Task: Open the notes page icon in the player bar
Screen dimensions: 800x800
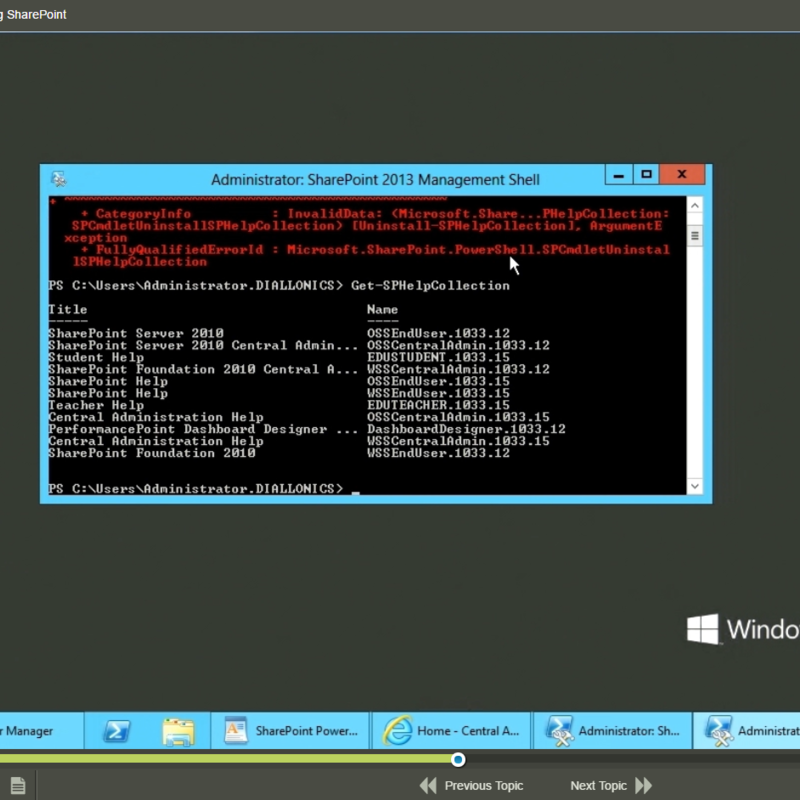Action: point(18,785)
